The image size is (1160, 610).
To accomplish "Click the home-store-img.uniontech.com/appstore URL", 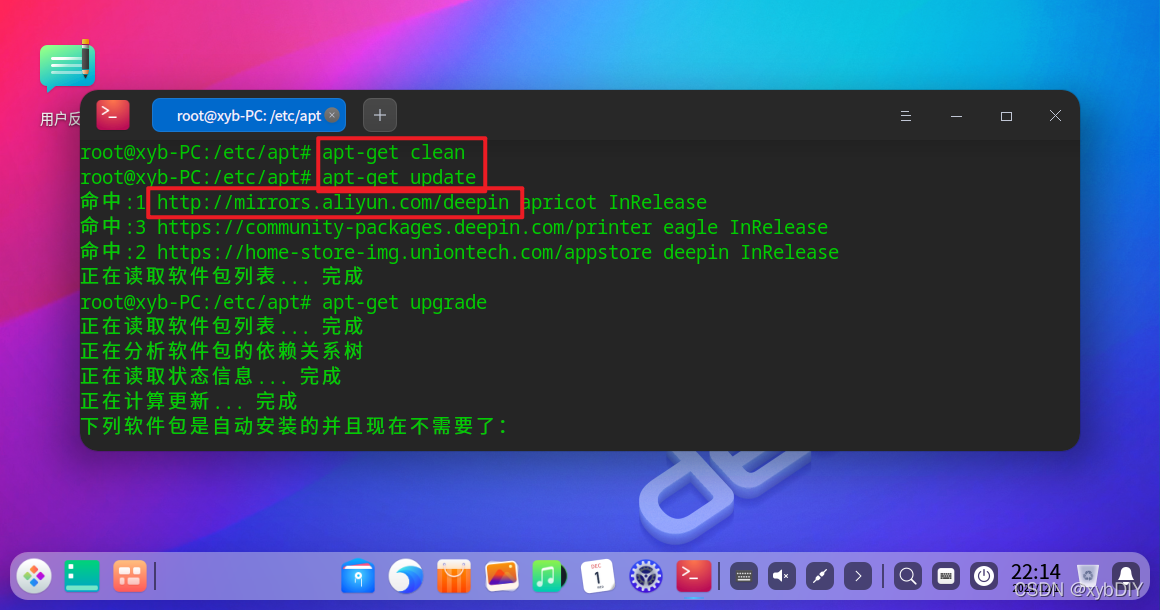I will pos(404,252).
